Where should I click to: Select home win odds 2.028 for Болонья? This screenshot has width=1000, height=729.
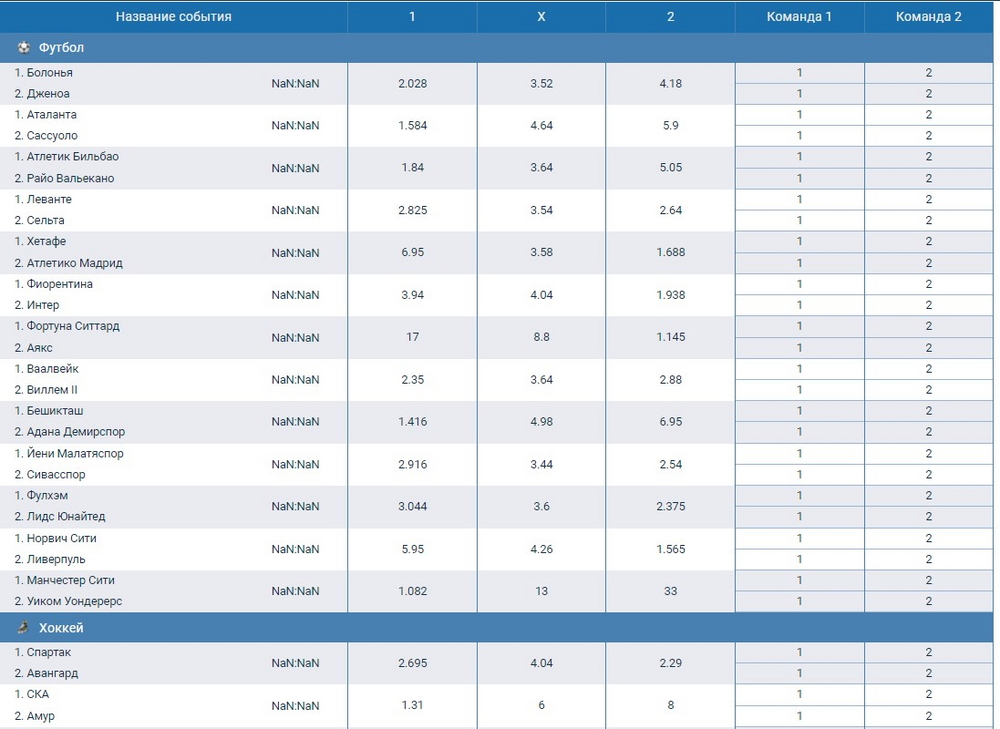[x=412, y=83]
